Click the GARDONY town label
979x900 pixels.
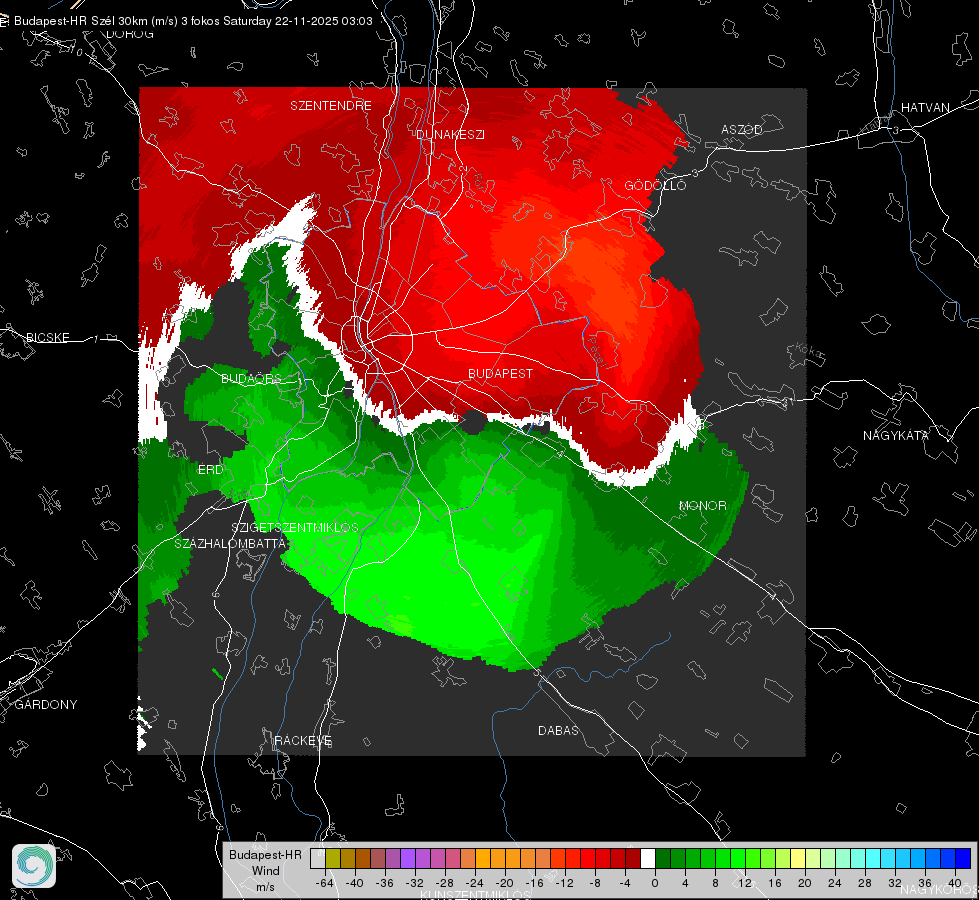tap(46, 705)
